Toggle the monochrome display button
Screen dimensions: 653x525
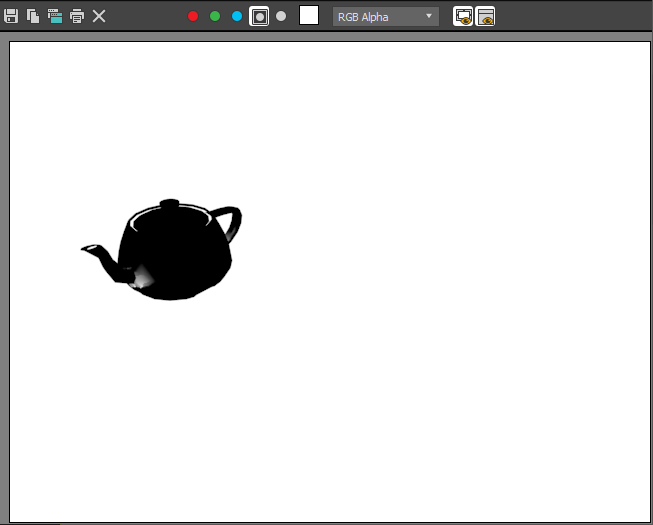pos(281,16)
